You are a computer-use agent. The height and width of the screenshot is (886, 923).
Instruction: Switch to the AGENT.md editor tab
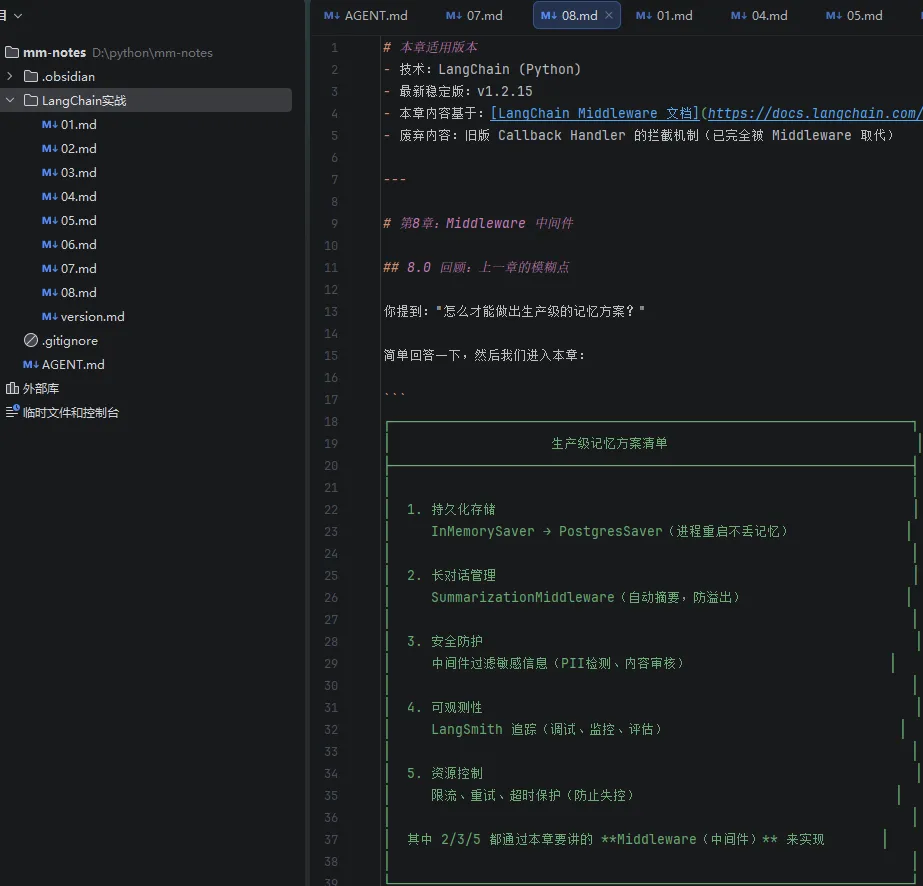[x=366, y=16]
